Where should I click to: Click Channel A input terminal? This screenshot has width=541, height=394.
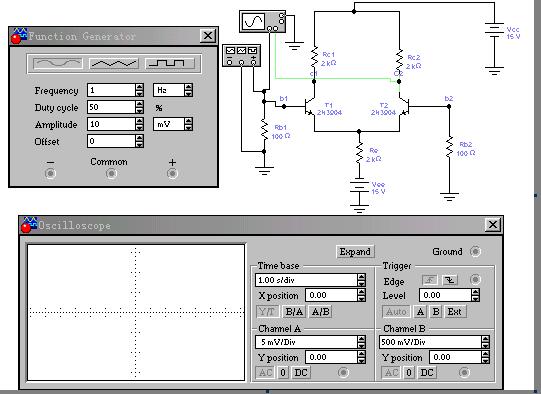point(343,373)
